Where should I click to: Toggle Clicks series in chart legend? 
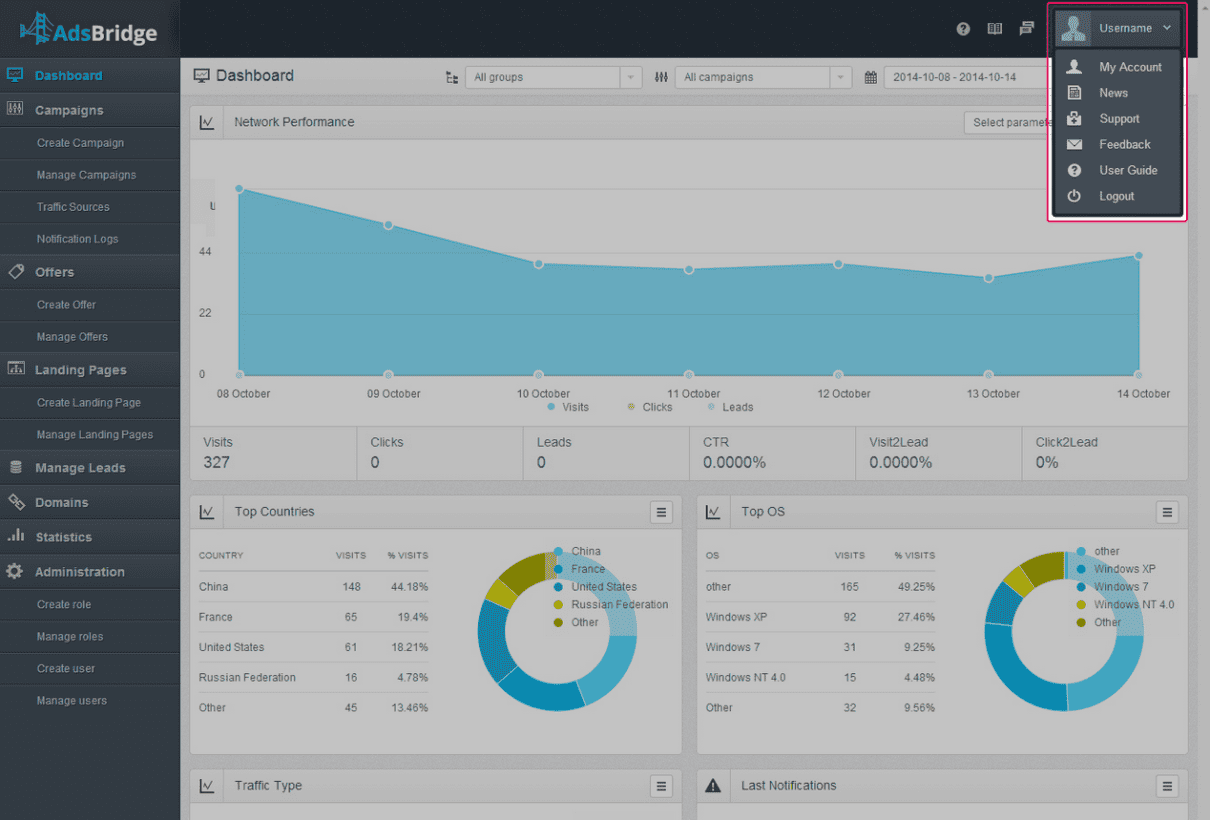[650, 407]
